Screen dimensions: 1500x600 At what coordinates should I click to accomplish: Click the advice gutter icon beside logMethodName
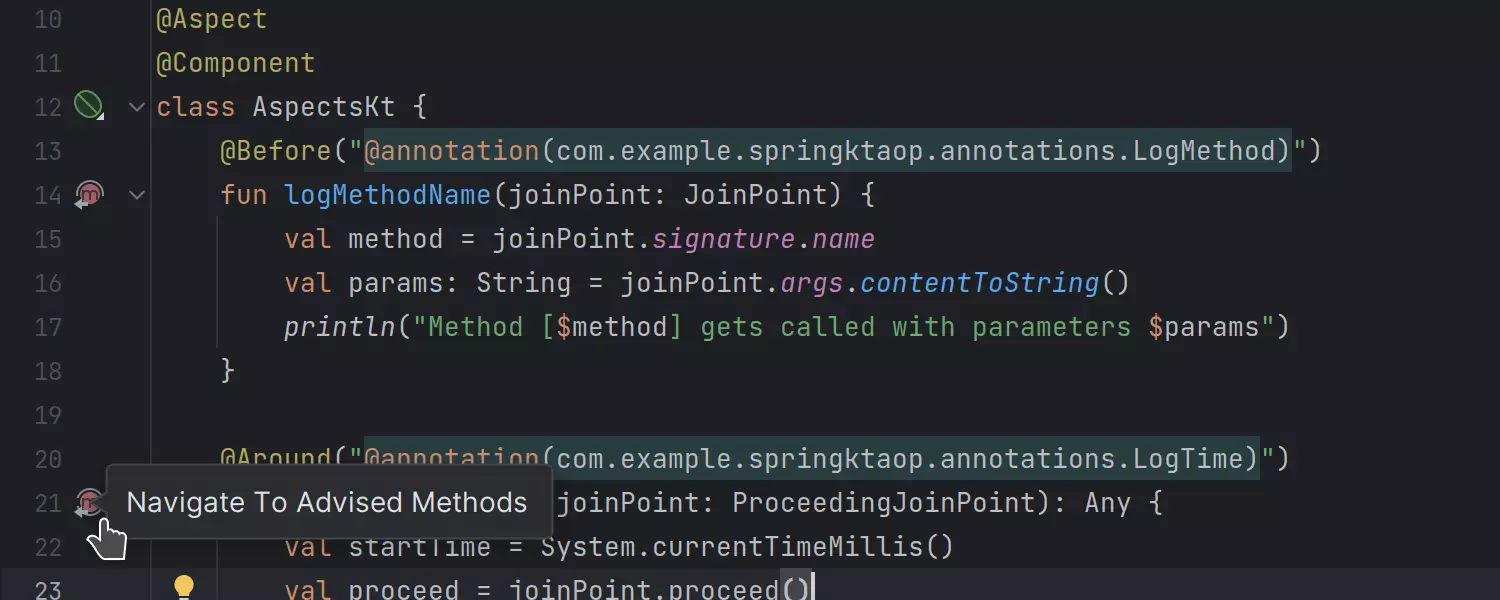(x=89, y=194)
